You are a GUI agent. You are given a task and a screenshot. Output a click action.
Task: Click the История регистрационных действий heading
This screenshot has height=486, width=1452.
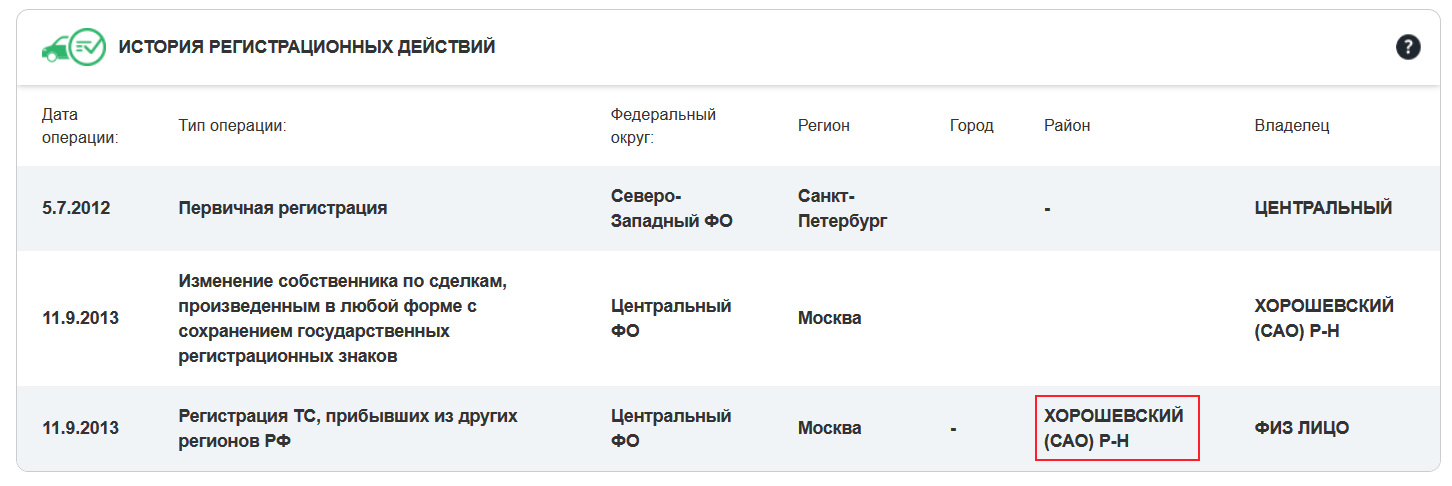click(307, 47)
